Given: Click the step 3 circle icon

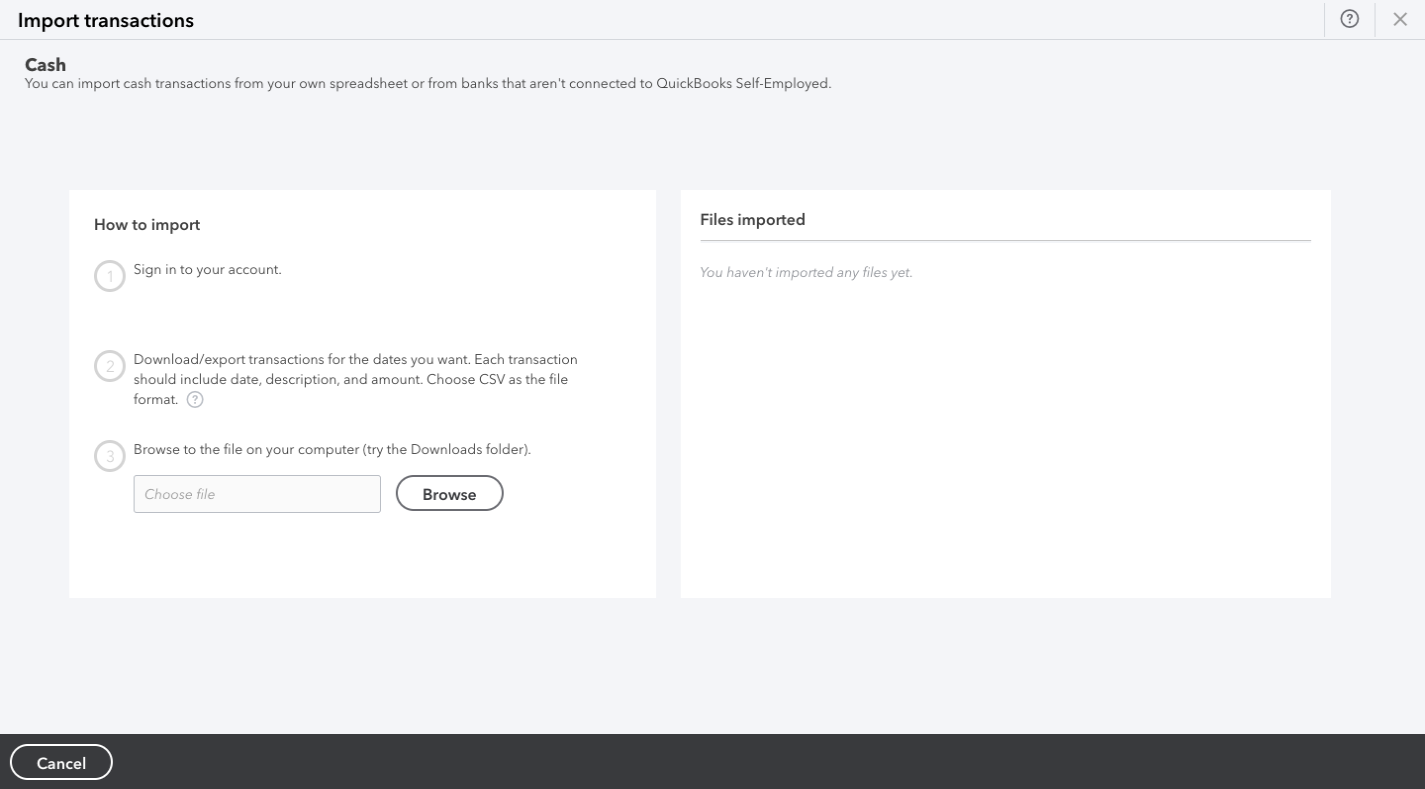Looking at the screenshot, I should 110,457.
